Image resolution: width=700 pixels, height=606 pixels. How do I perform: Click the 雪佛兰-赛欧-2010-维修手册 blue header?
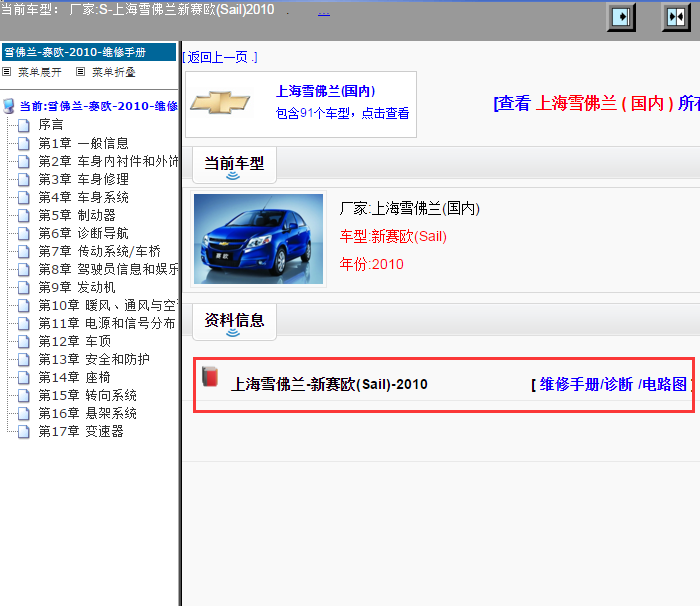[89, 52]
